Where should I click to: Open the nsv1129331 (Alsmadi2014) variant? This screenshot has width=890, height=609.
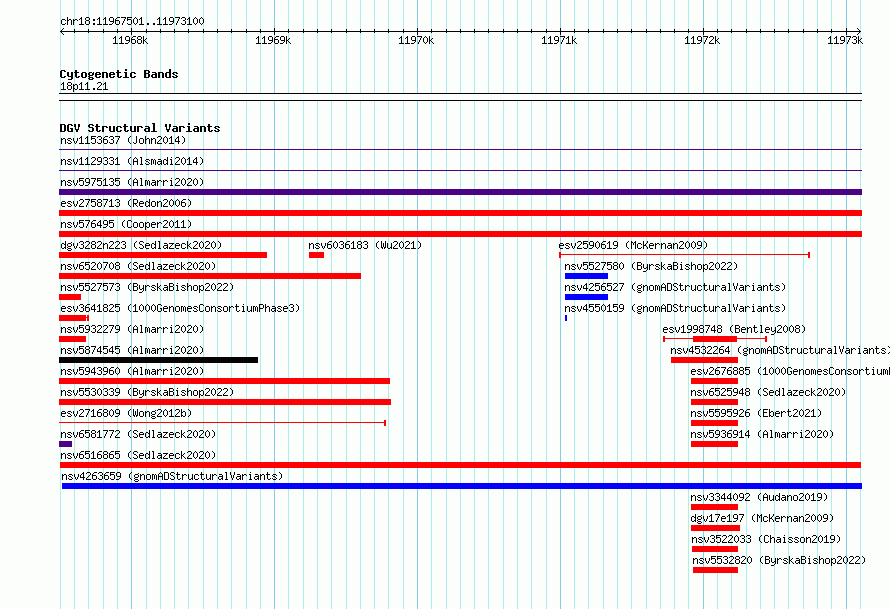tap(132, 161)
